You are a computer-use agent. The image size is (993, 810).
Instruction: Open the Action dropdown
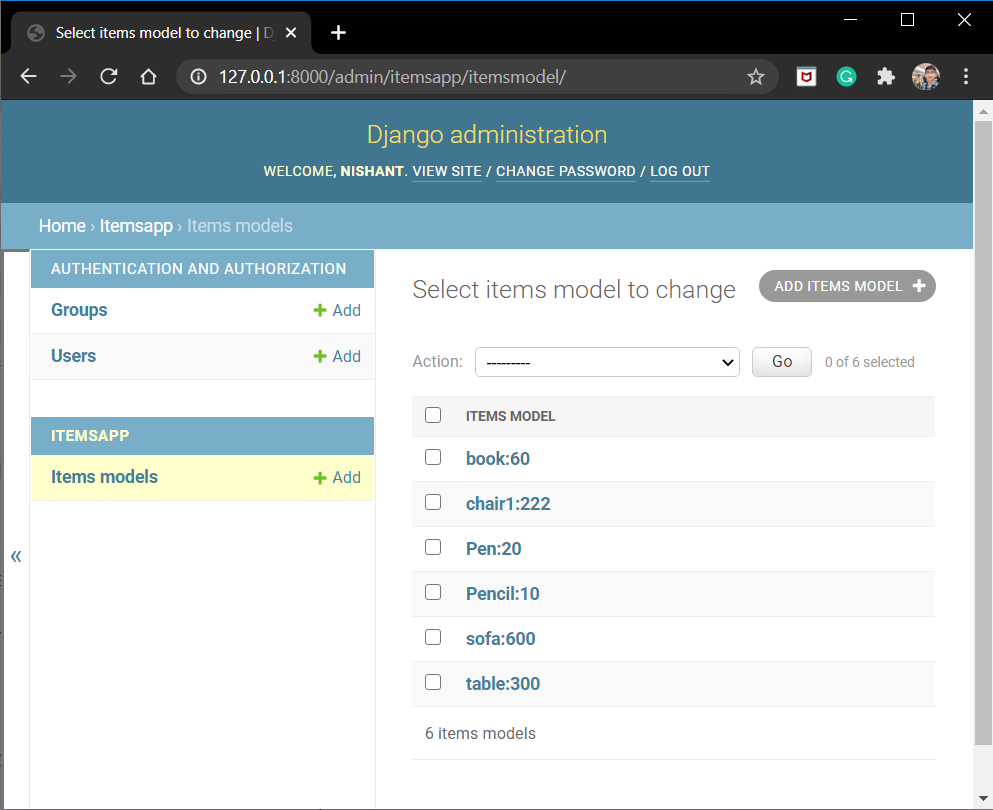pyautogui.click(x=607, y=362)
